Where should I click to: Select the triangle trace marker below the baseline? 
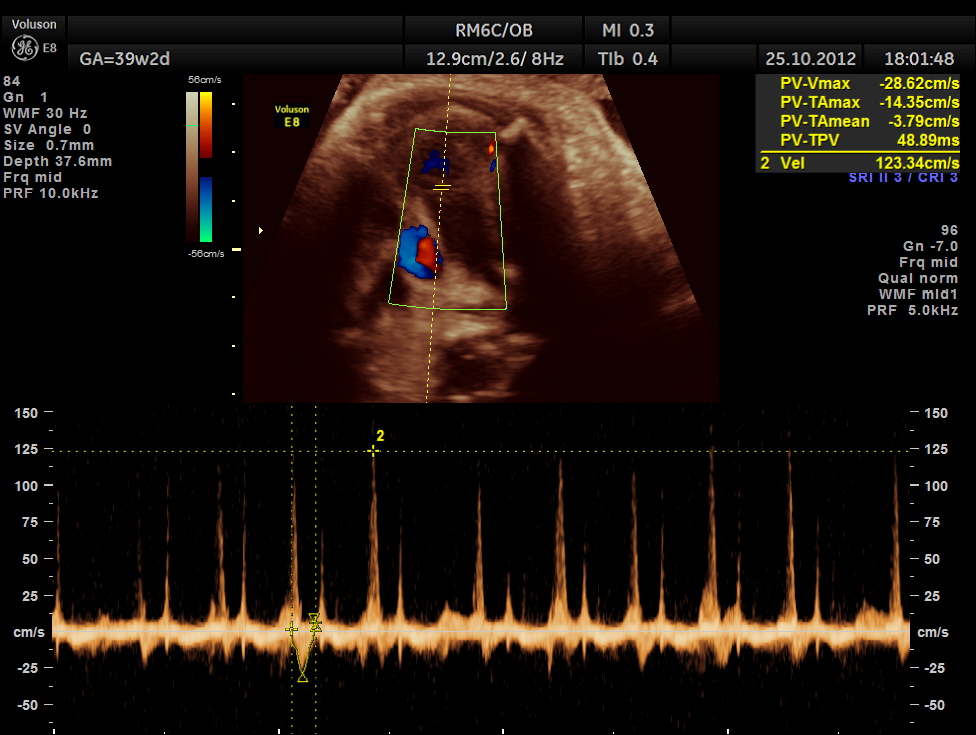click(x=302, y=677)
